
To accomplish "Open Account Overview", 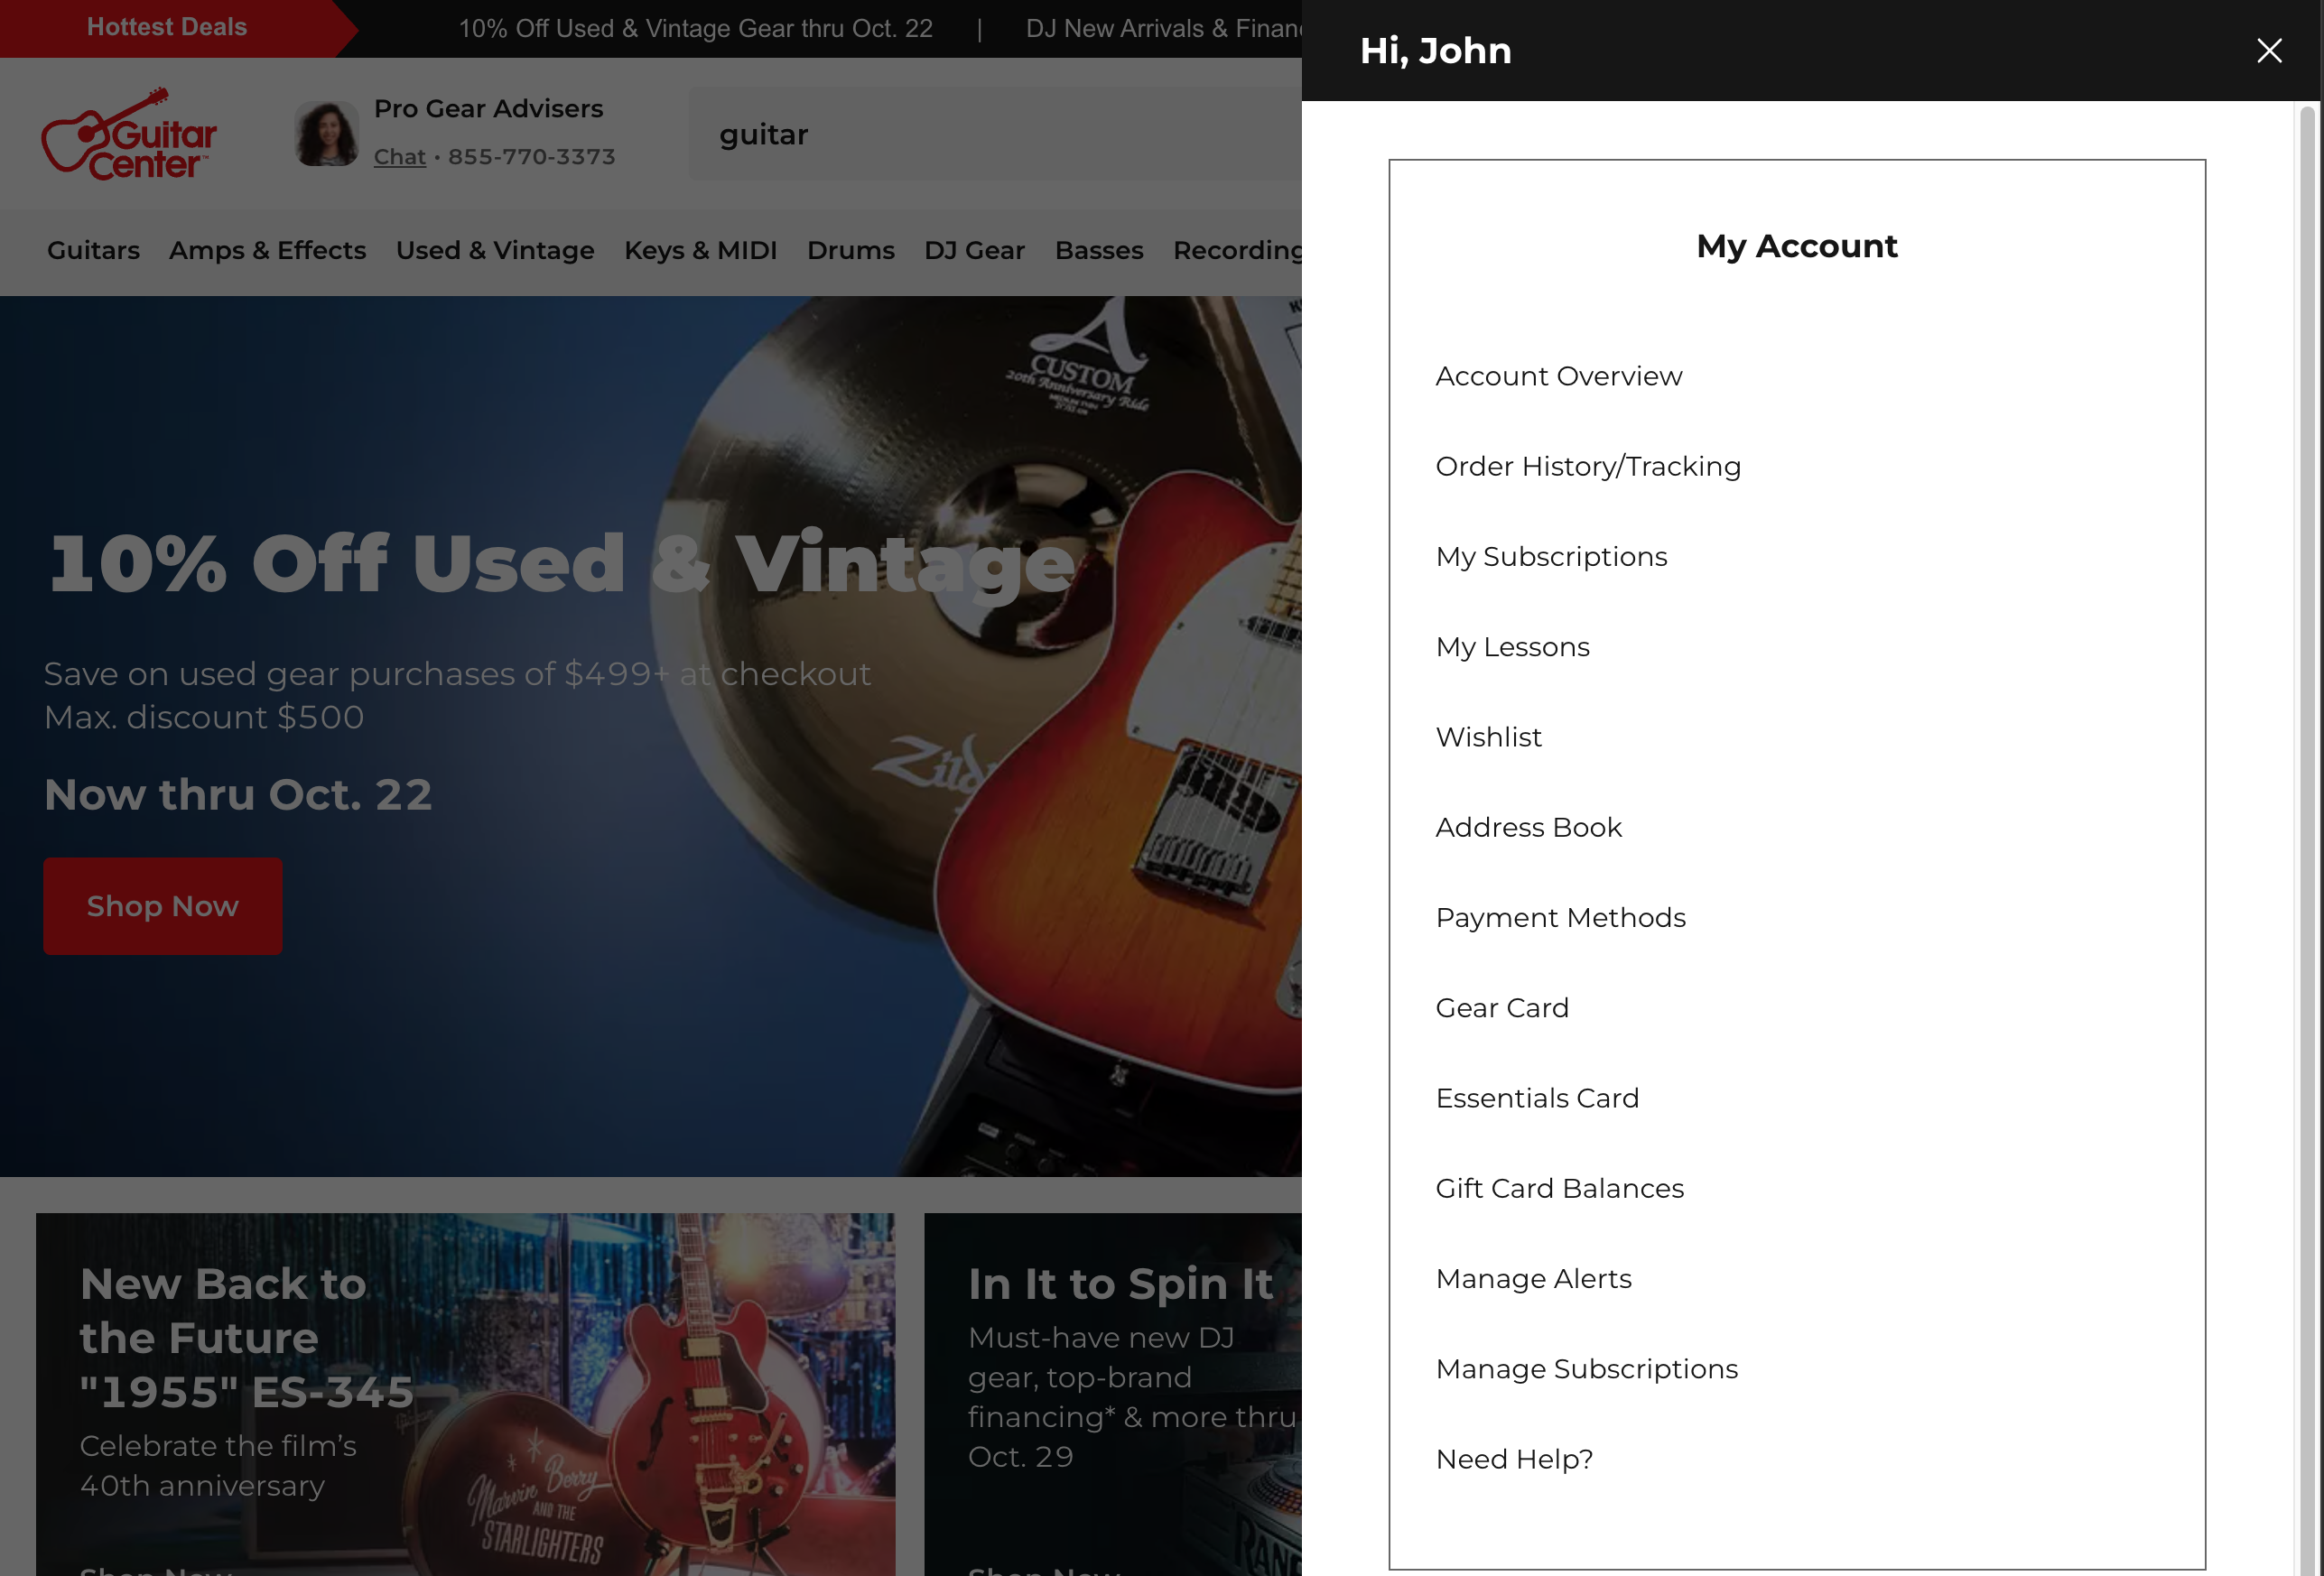I will 1558,376.
